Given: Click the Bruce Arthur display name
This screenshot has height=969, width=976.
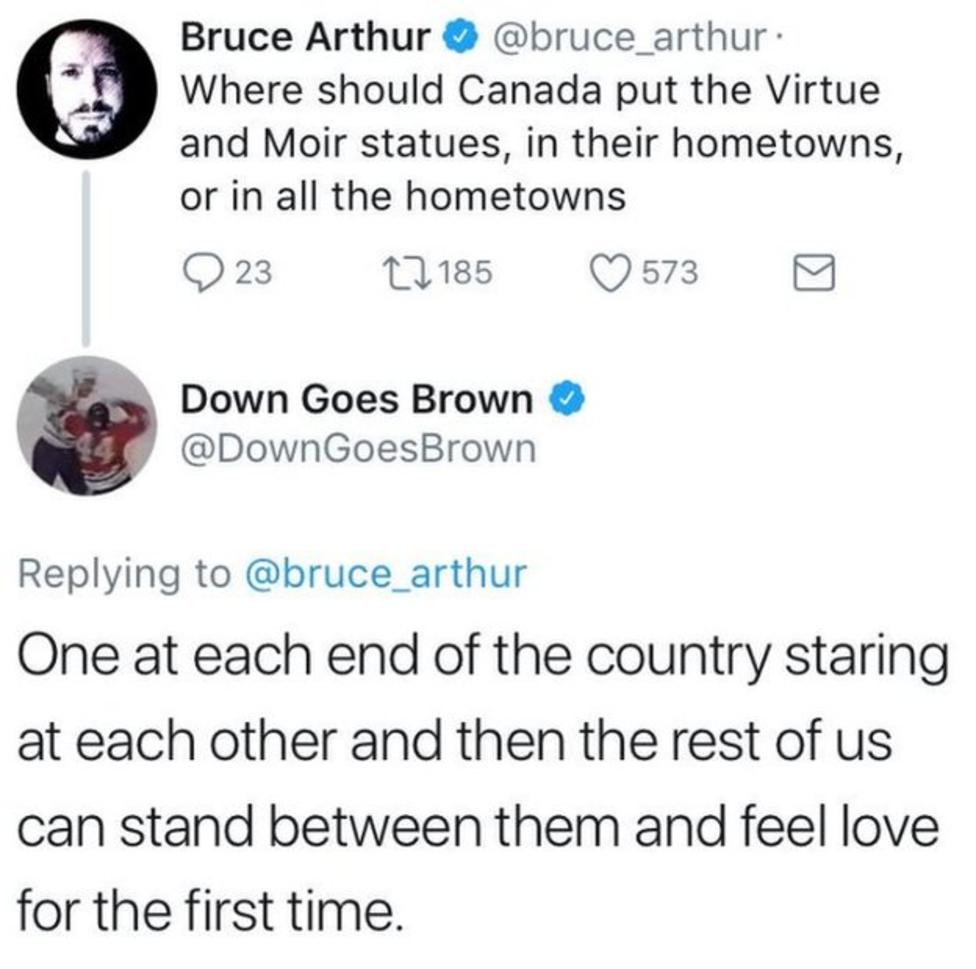Looking at the screenshot, I should [306, 40].
